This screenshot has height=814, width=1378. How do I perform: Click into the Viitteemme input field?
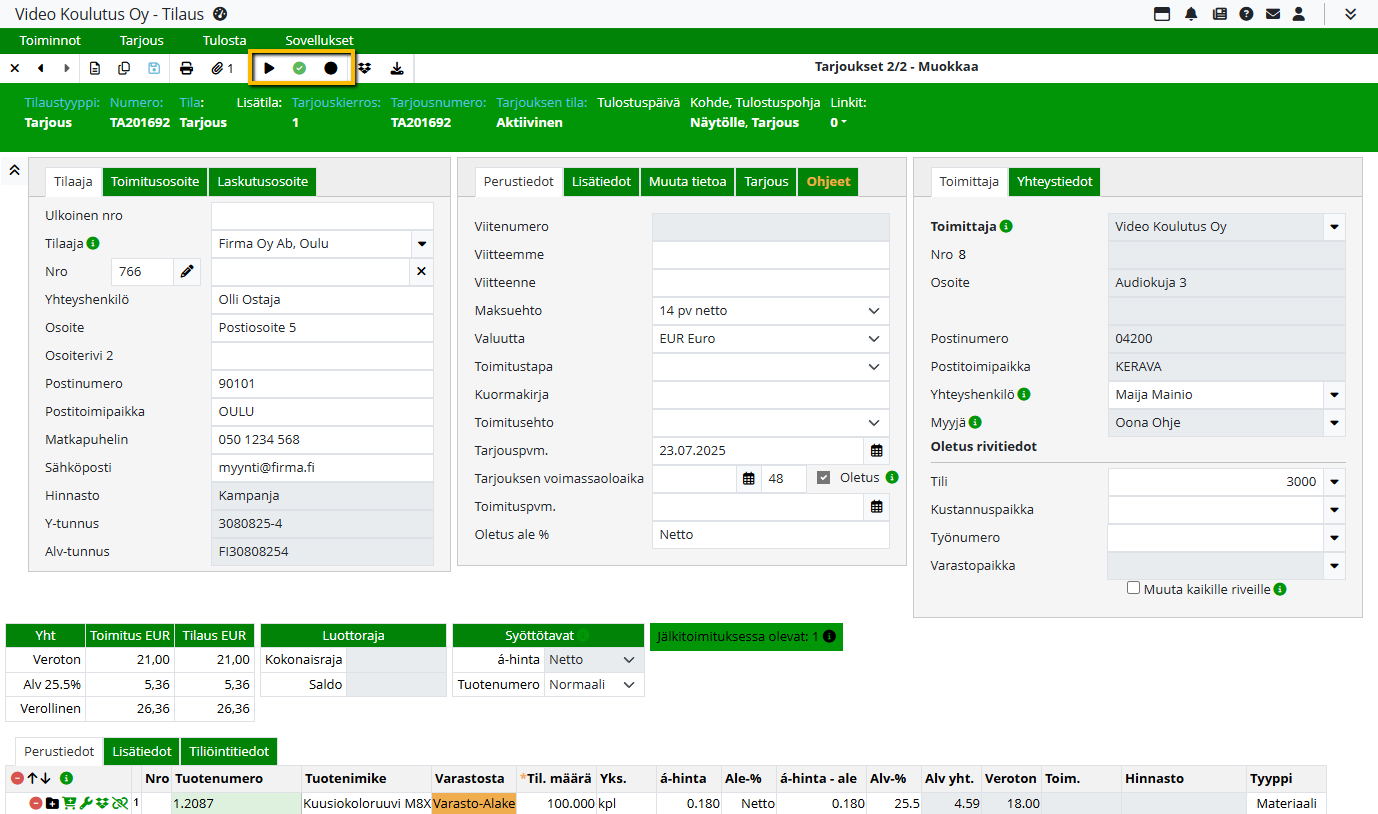tap(770, 255)
